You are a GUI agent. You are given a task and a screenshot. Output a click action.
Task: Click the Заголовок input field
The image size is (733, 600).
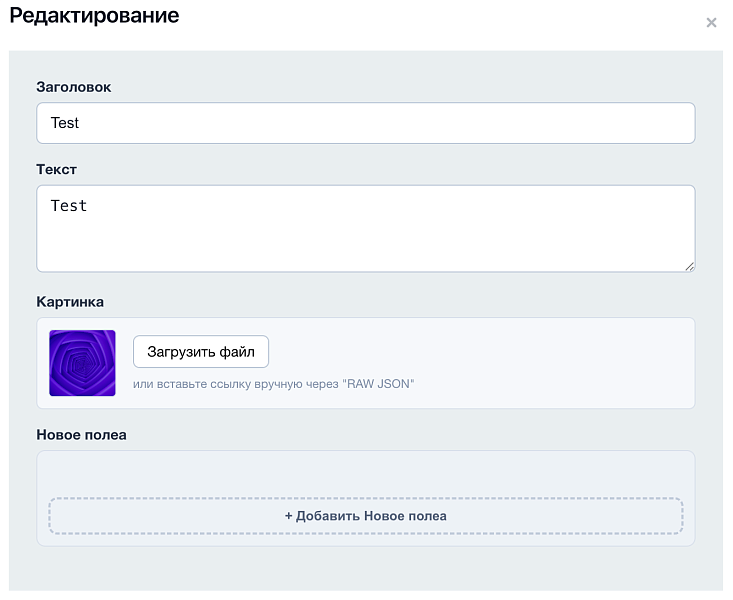click(x=365, y=123)
